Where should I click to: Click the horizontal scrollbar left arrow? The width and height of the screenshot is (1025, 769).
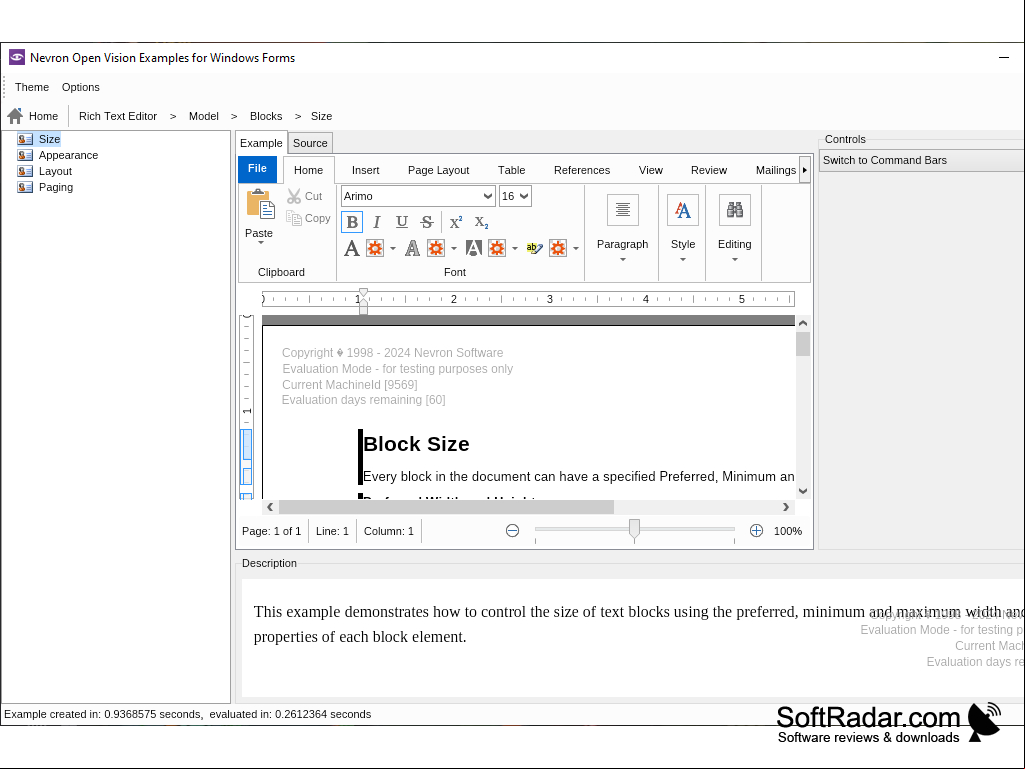tap(270, 507)
